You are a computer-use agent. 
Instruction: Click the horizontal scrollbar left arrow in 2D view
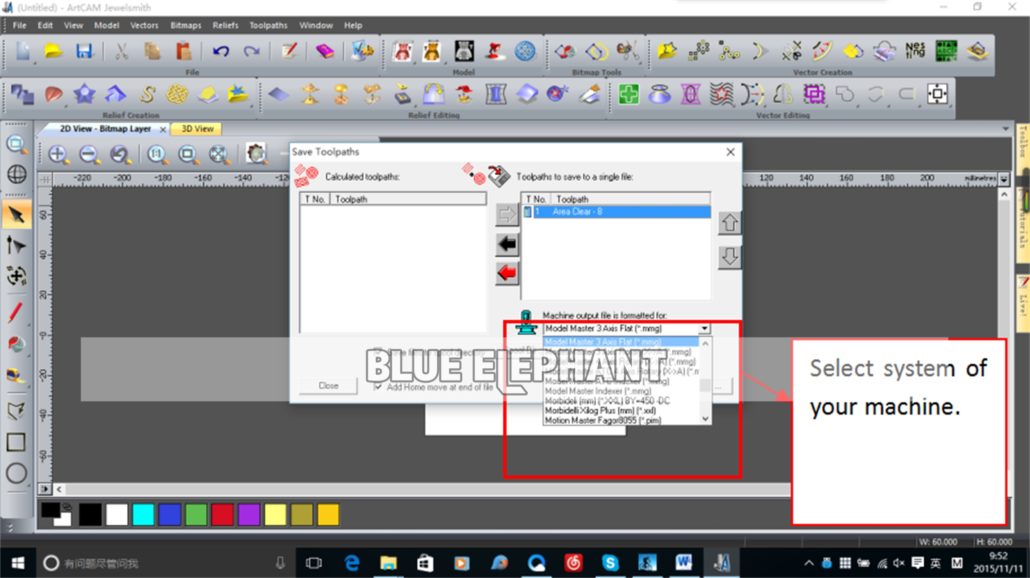pos(59,489)
